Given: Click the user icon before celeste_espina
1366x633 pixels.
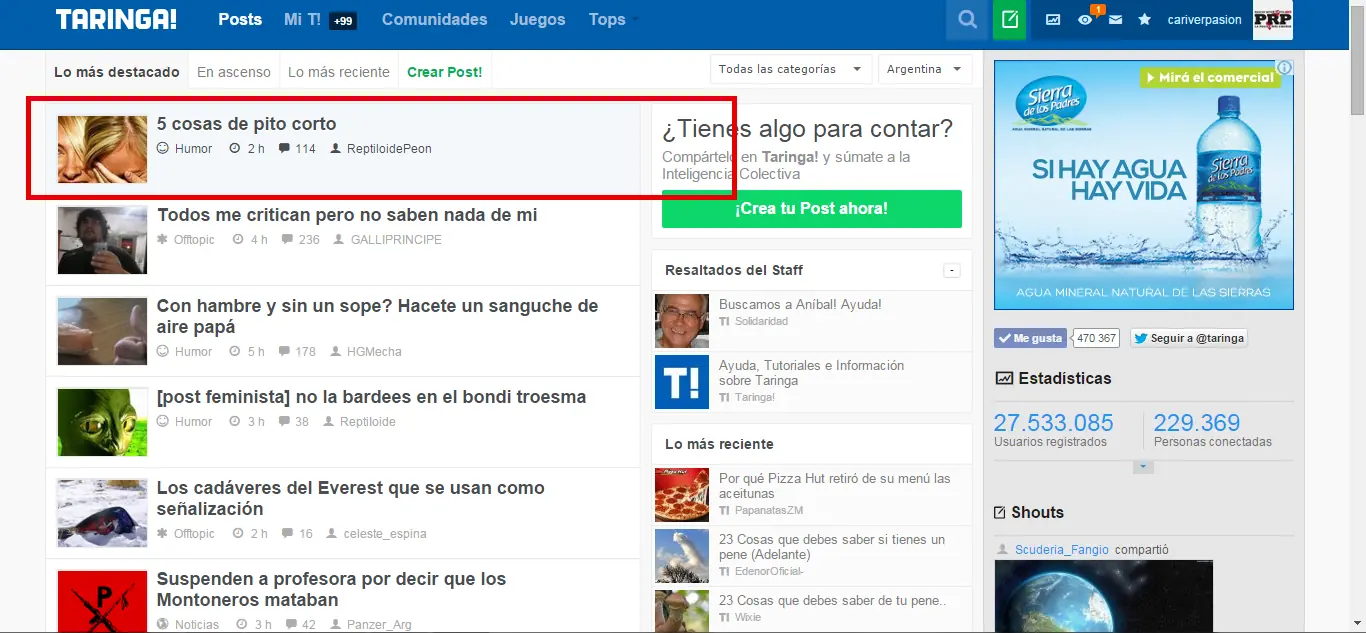Looking at the screenshot, I should point(332,534).
